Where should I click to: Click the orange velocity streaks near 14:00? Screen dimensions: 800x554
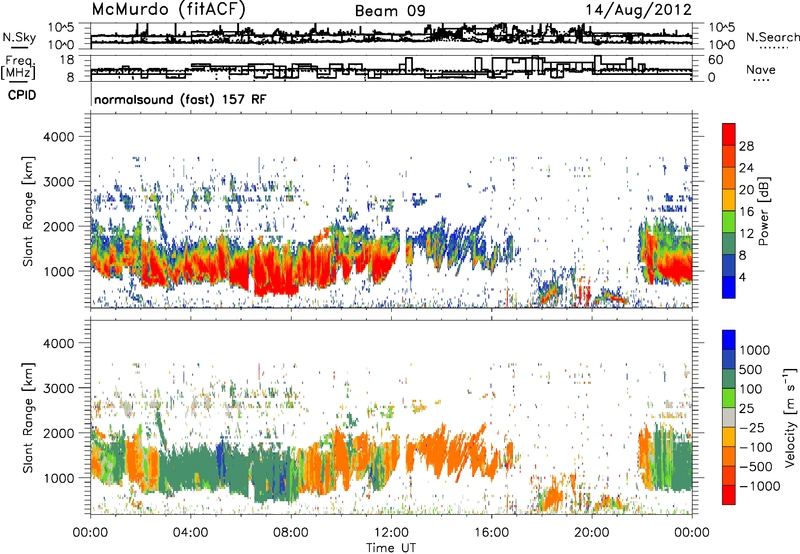click(x=444, y=451)
